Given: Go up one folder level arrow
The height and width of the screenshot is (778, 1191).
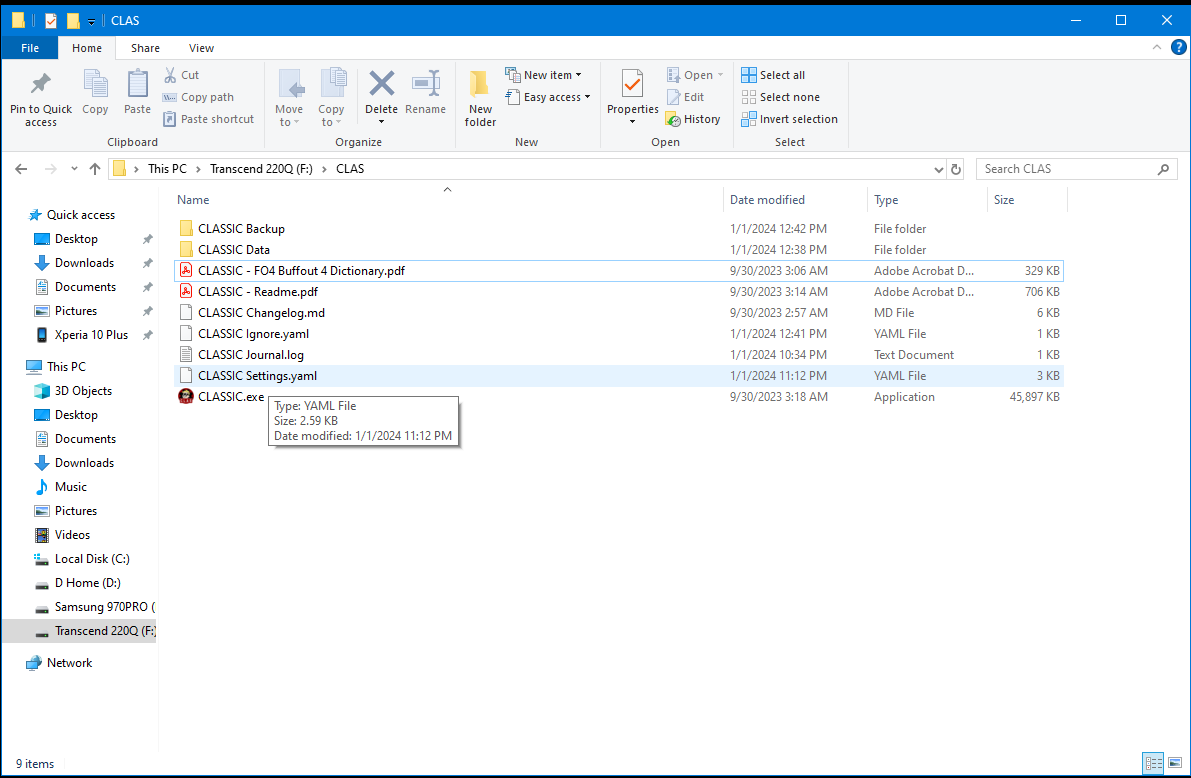Looking at the screenshot, I should point(95,169).
